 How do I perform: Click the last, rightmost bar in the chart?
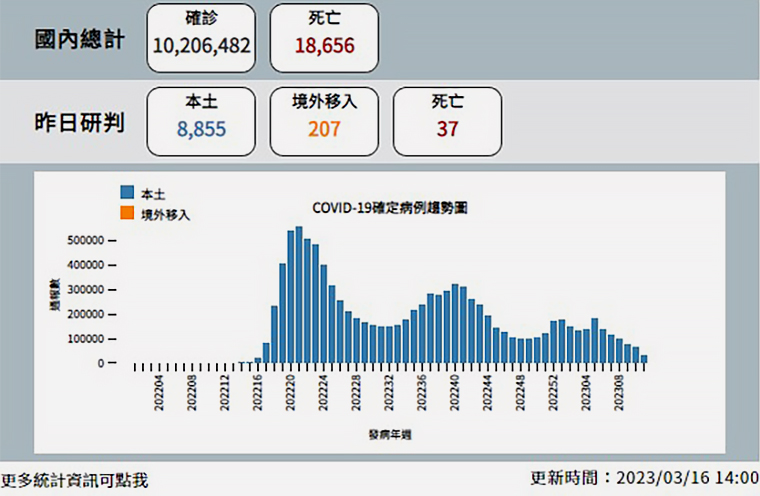tap(644, 359)
